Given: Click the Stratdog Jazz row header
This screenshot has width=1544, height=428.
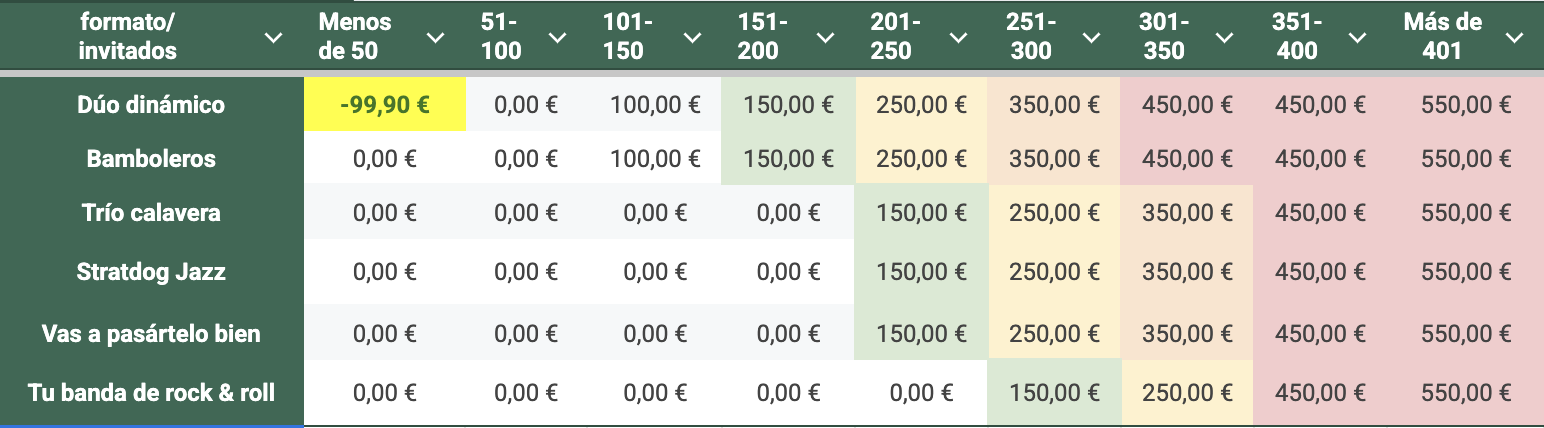Looking at the screenshot, I should [151, 271].
